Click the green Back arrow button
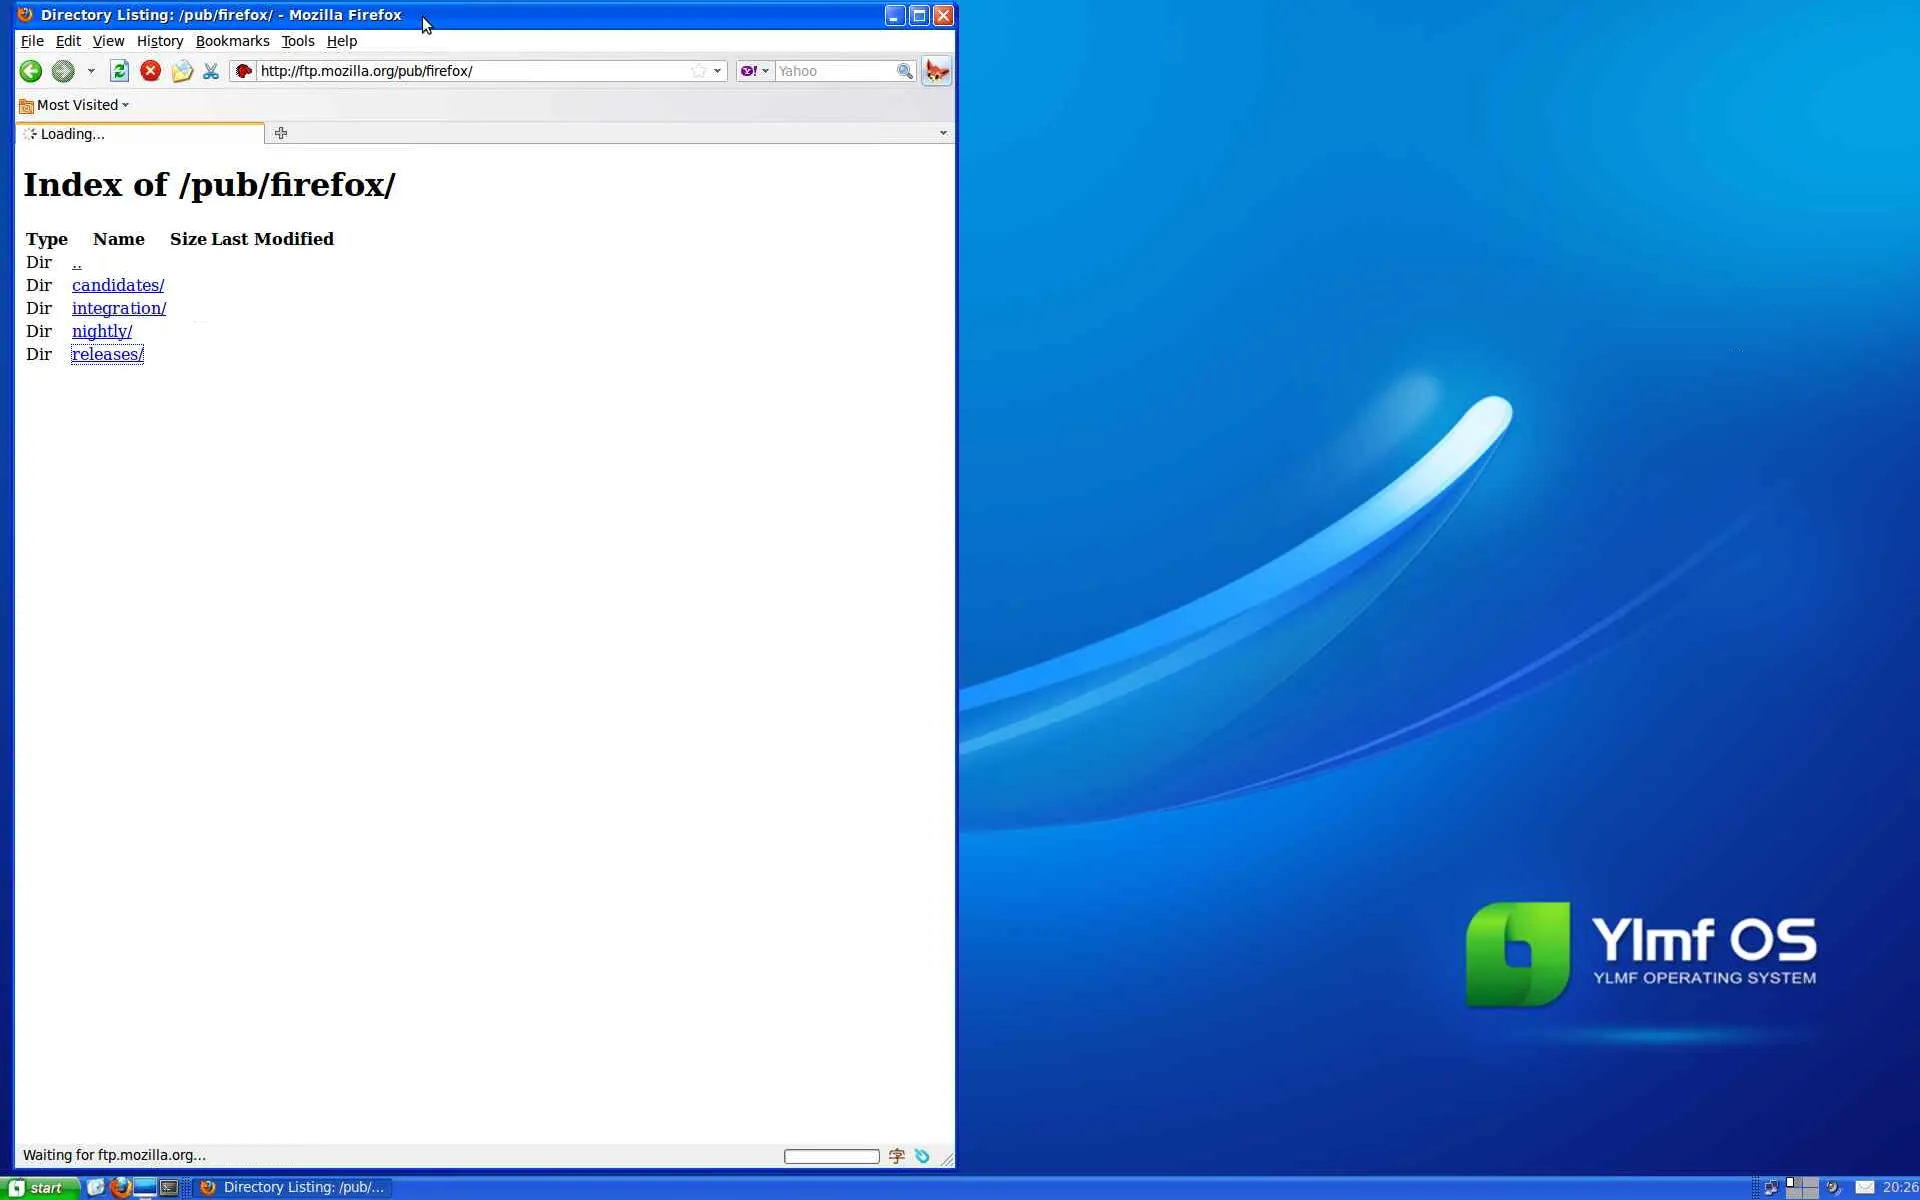The height and width of the screenshot is (1200, 1920). coord(31,71)
